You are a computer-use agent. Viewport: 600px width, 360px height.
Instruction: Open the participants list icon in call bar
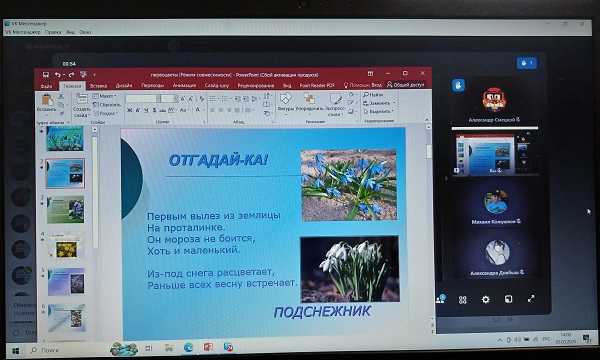pyautogui.click(x=440, y=299)
